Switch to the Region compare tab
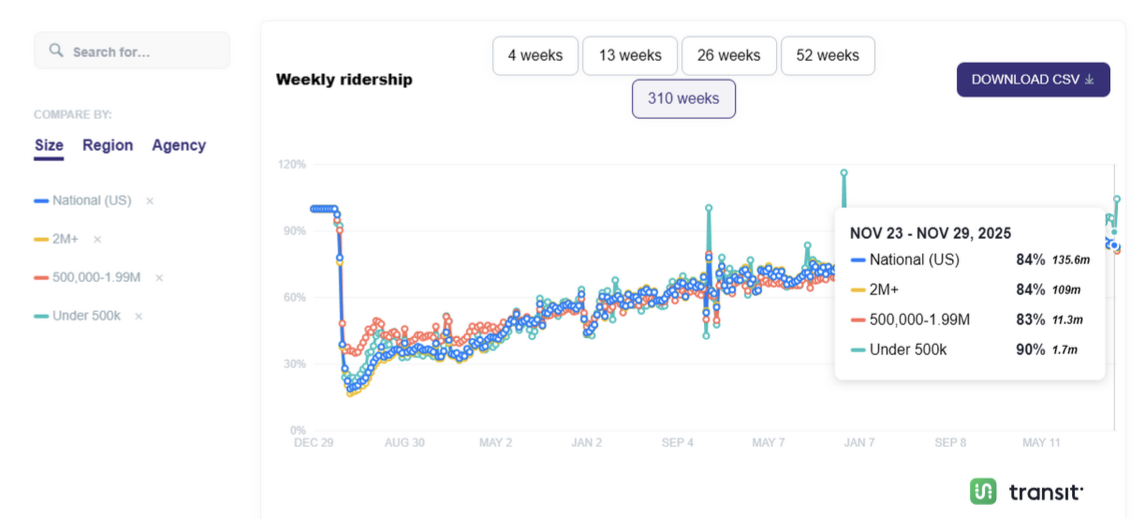This screenshot has width=1140, height=520. pyautogui.click(x=108, y=145)
